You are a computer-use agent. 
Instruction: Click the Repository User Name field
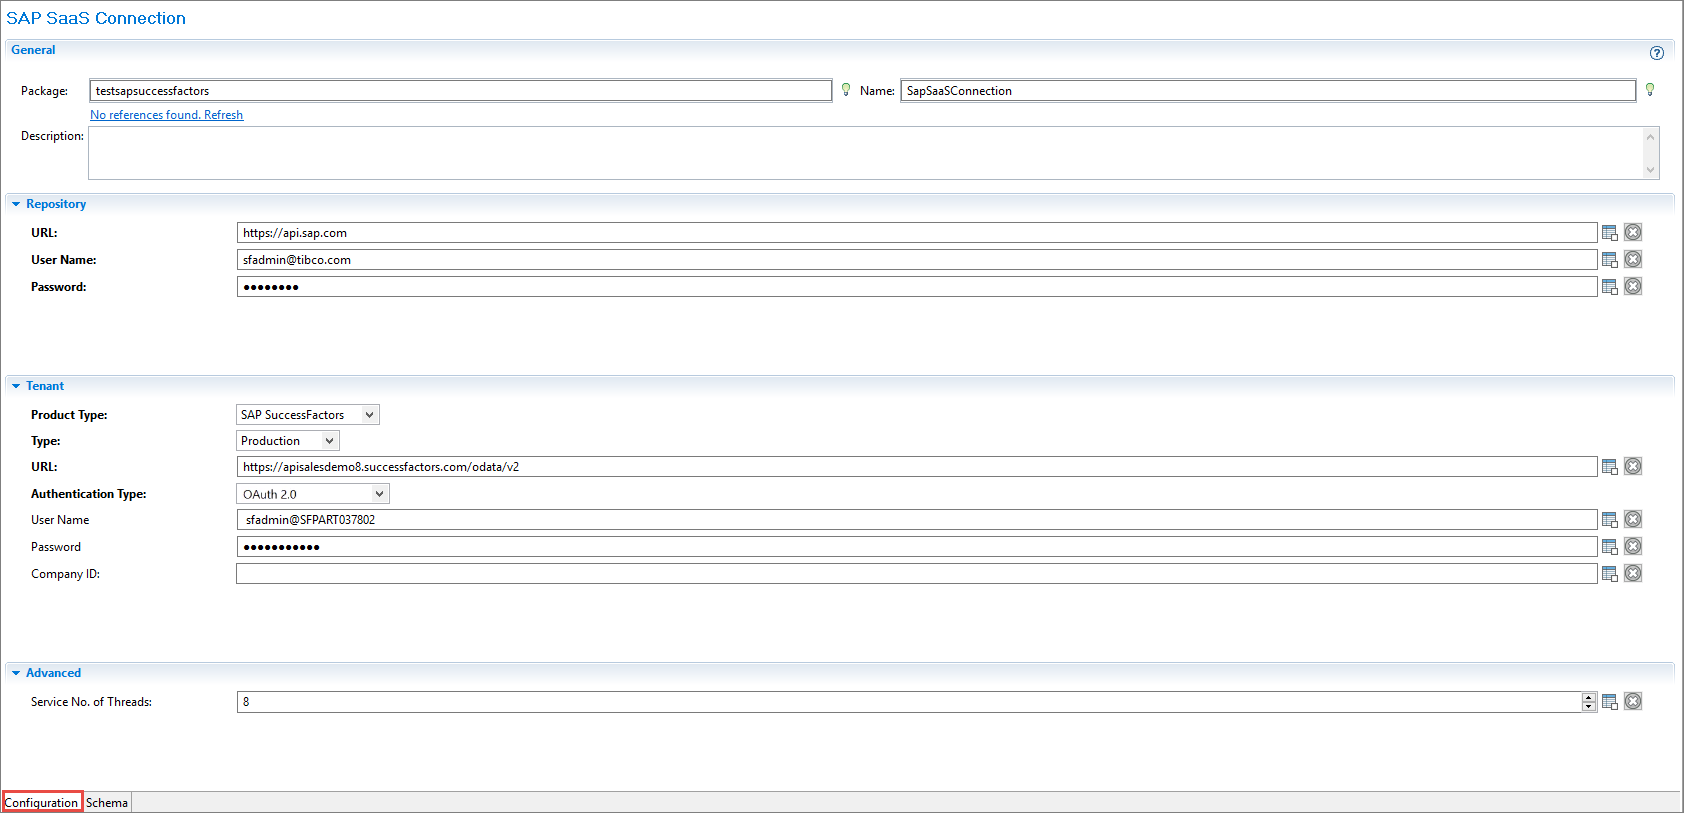click(x=917, y=260)
